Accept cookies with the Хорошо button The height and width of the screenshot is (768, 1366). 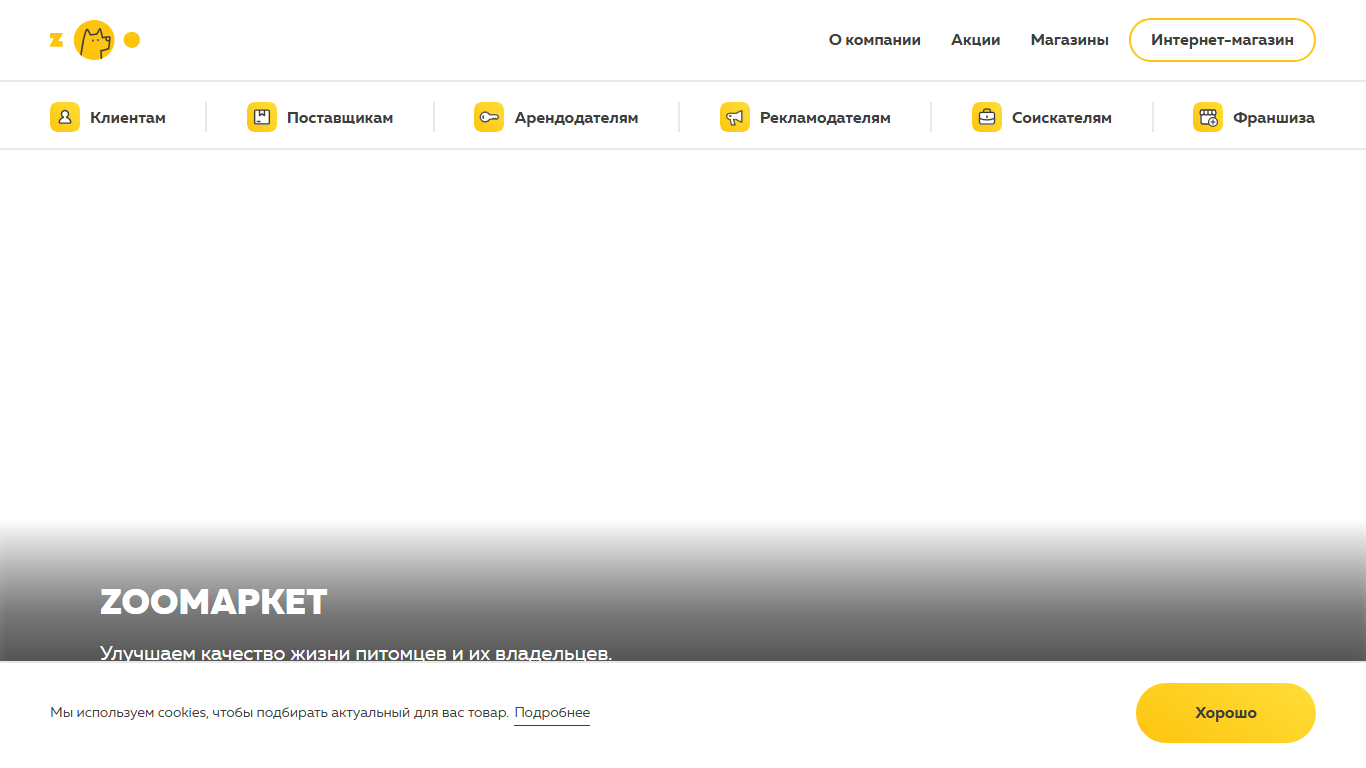point(1226,713)
